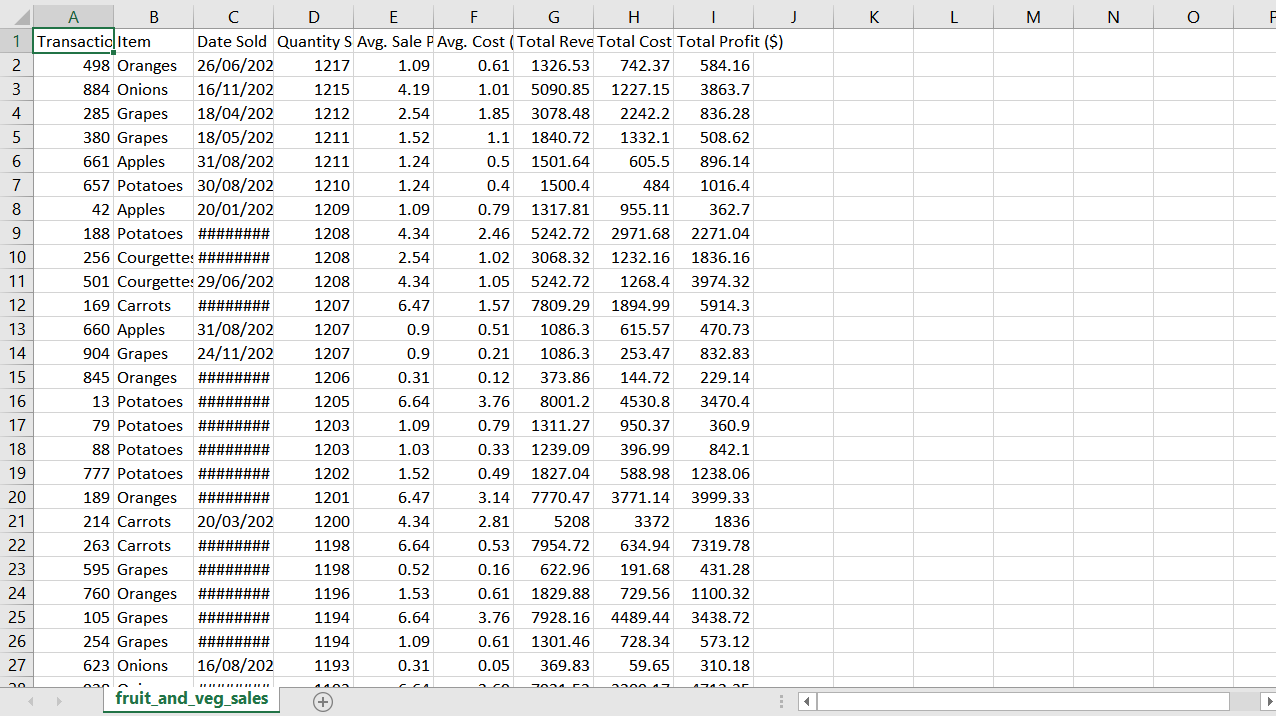This screenshot has width=1276, height=716.
Task: Select the Transaction header cell in A1
Action: click(73, 42)
